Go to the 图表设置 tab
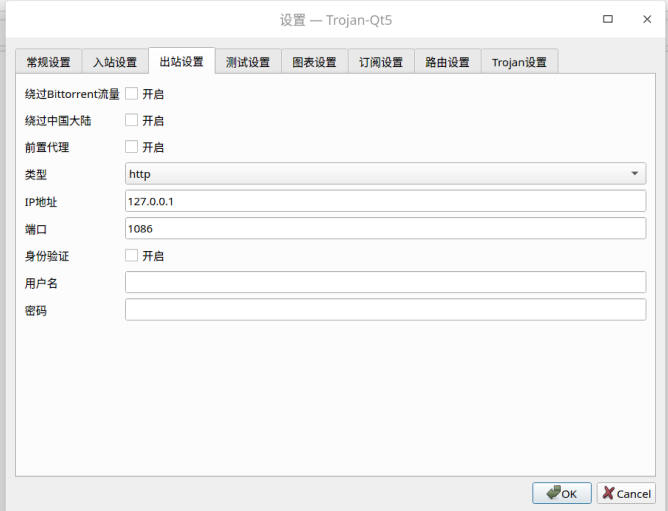The width and height of the screenshot is (668, 511). (314, 62)
